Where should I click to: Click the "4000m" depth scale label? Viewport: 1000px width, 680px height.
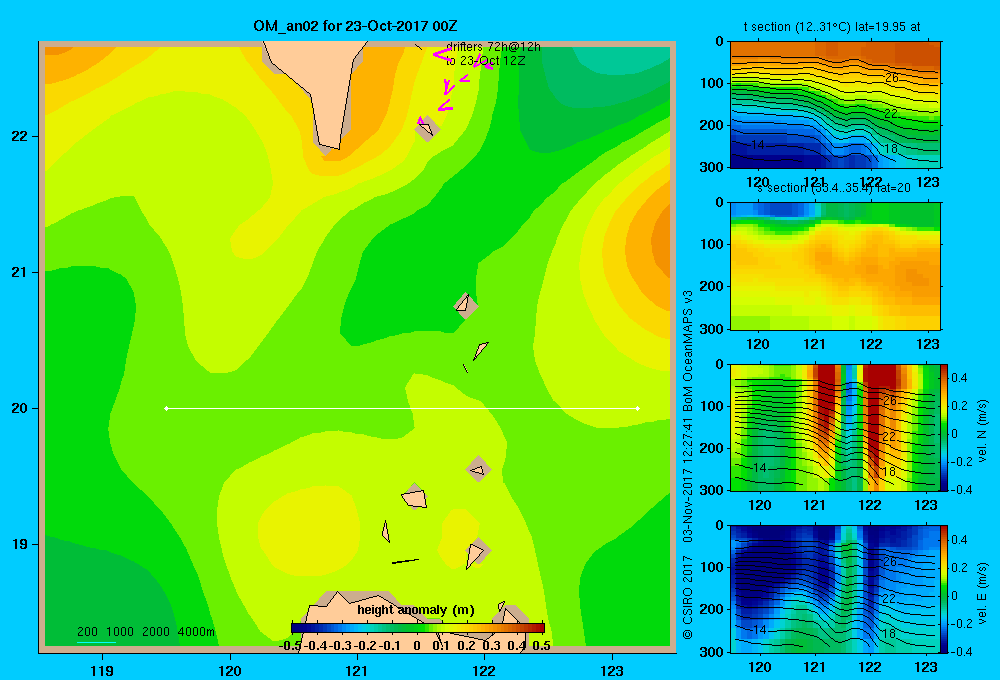coord(196,632)
